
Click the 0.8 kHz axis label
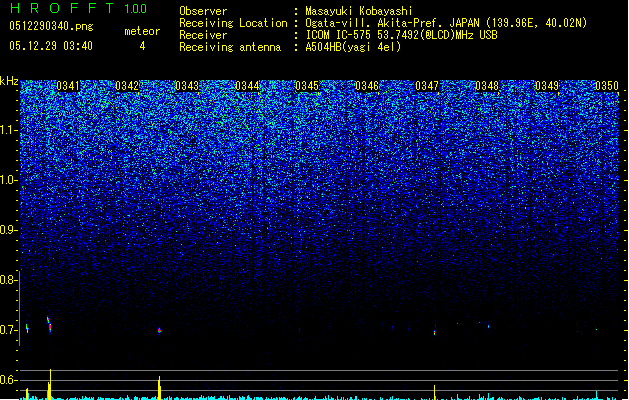9,280
